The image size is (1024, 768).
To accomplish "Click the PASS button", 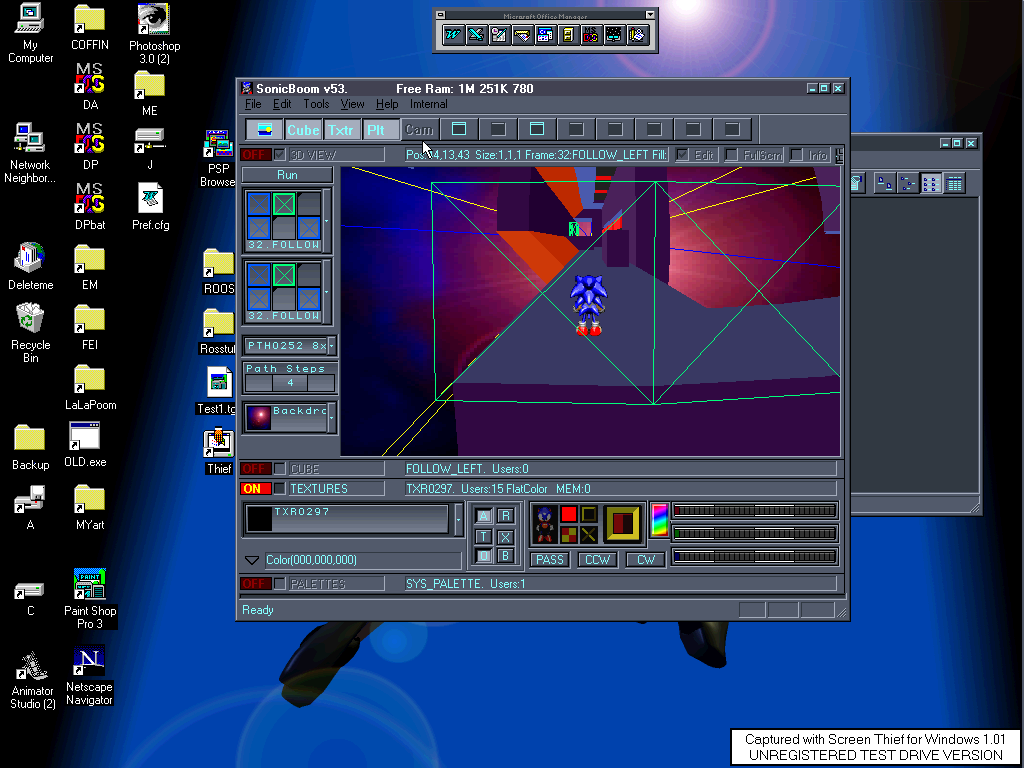I will (550, 560).
